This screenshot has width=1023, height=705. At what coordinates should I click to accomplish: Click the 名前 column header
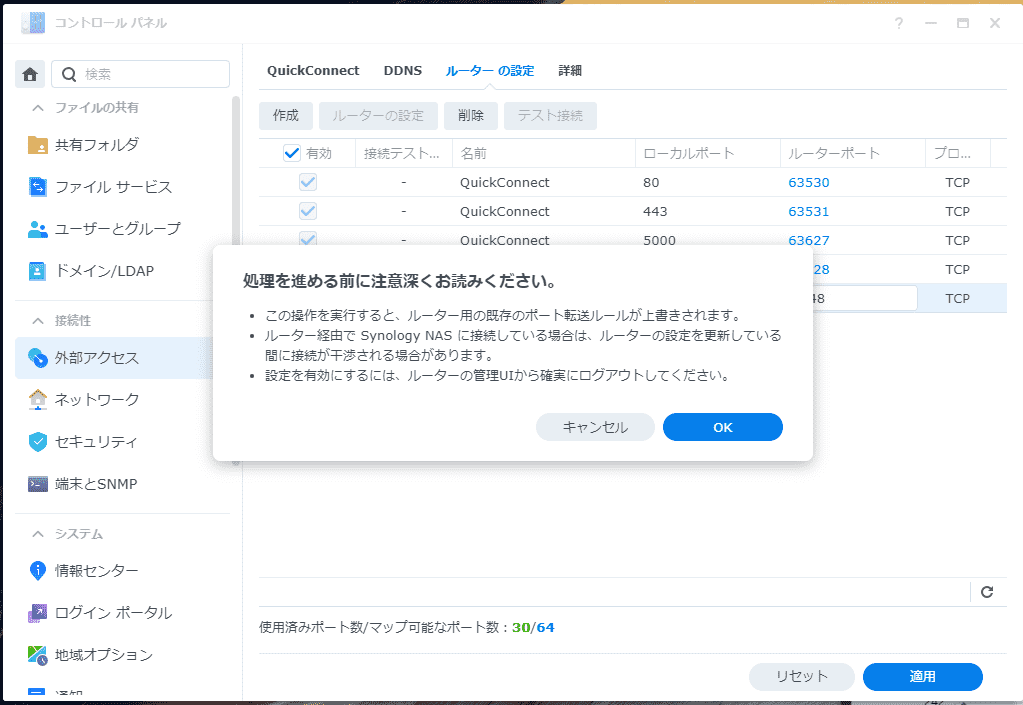[x=544, y=153]
